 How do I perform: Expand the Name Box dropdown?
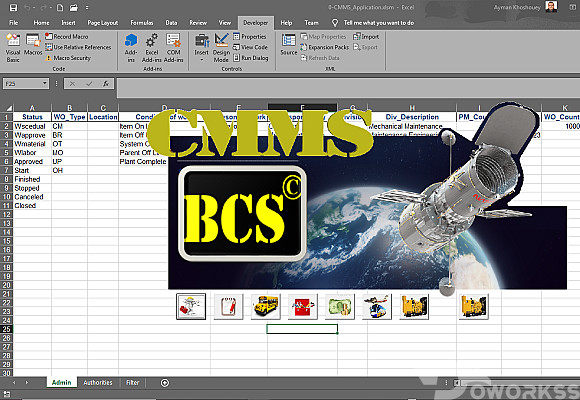coord(45,83)
